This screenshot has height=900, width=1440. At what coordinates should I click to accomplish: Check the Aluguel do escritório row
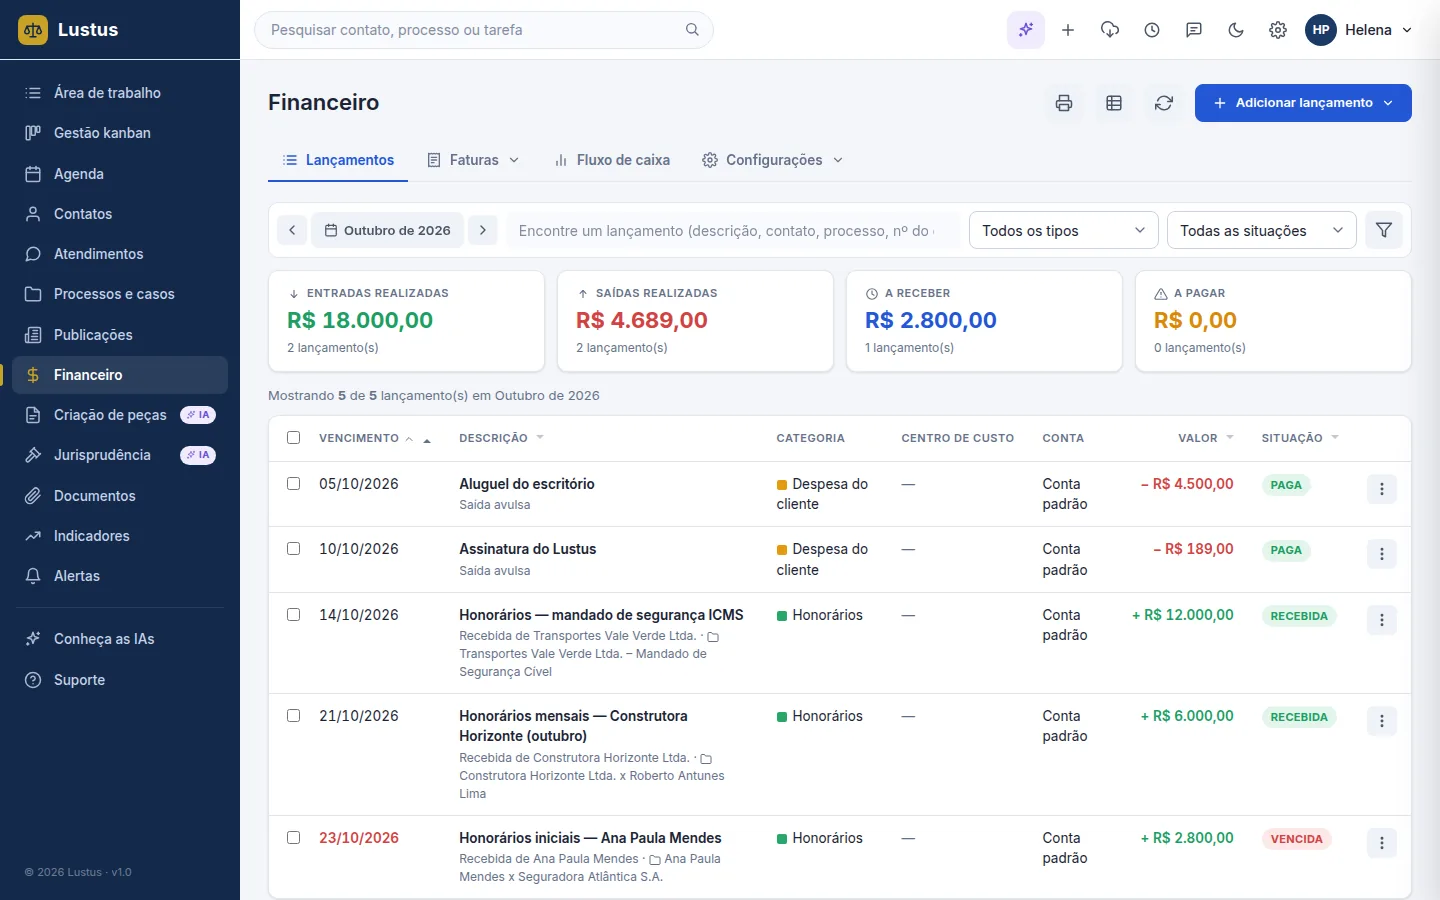[294, 483]
